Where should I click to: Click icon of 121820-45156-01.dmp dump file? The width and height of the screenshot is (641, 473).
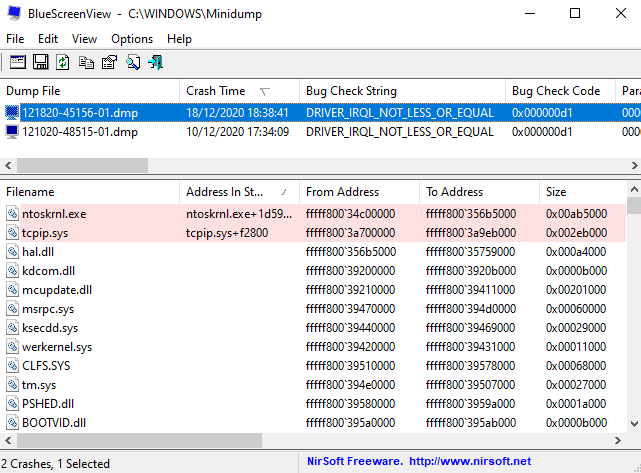12,112
